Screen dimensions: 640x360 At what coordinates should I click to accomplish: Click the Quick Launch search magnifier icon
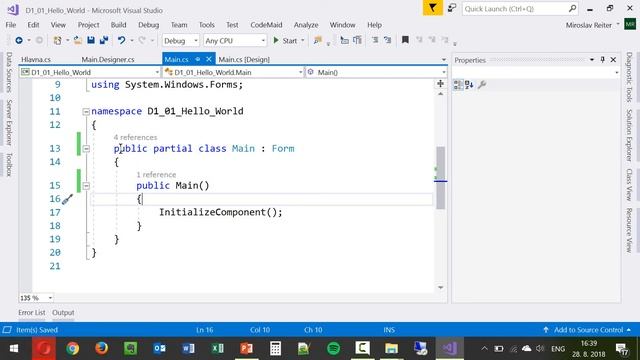coord(572,9)
